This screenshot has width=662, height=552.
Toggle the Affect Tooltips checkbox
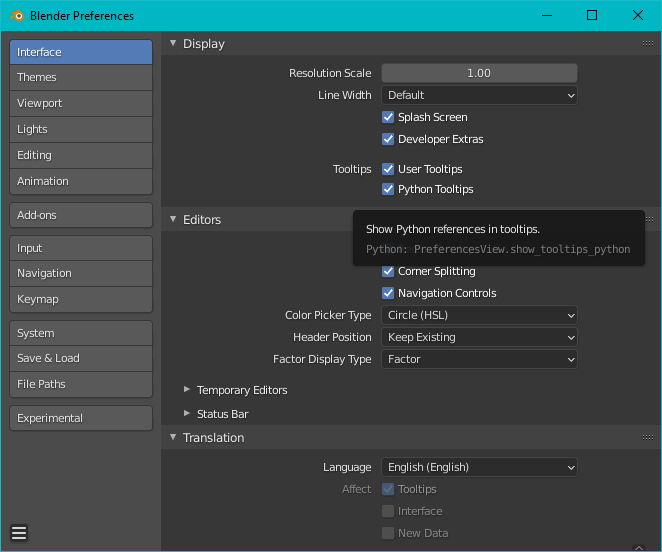[388, 489]
